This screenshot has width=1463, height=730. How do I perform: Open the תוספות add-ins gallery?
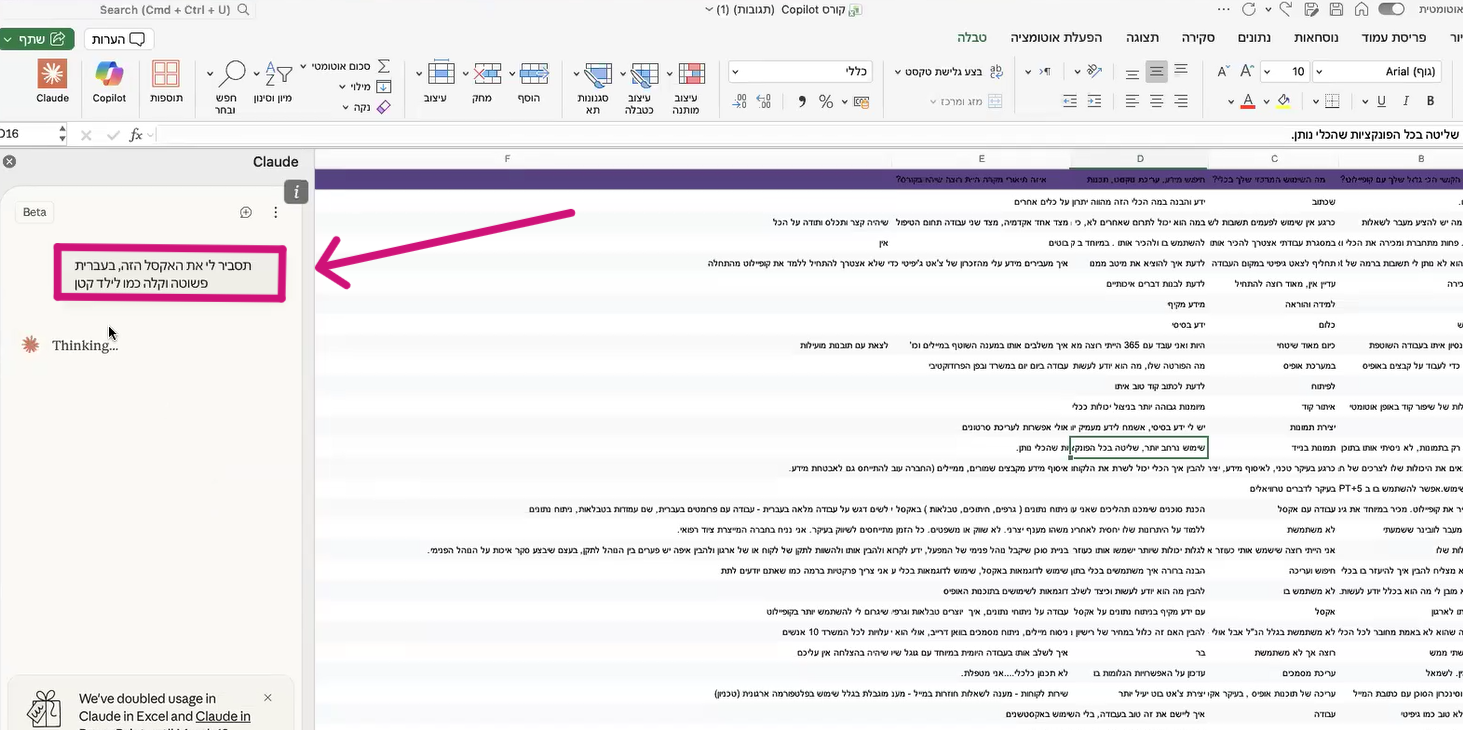pos(166,81)
